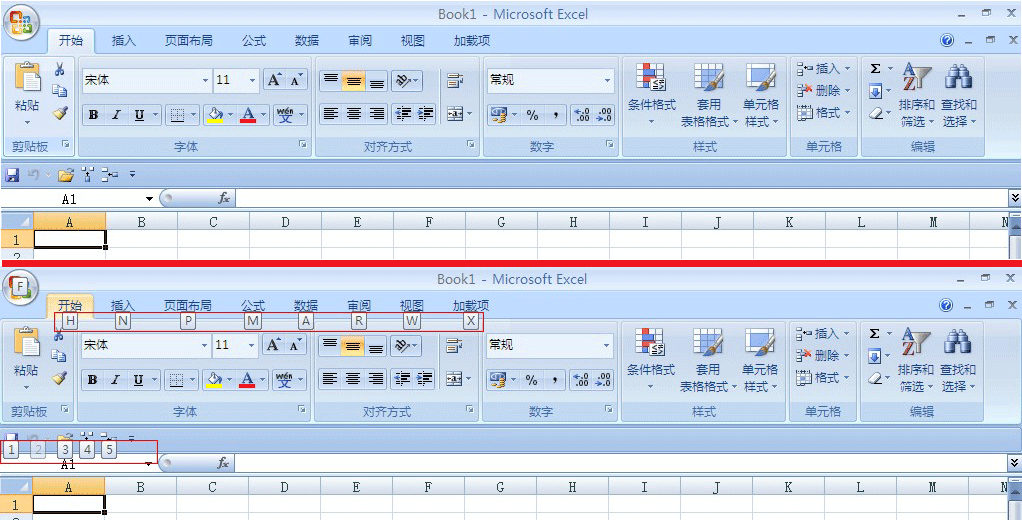Click 插入 cells button in upper window
The image size is (1022, 520).
(825, 68)
